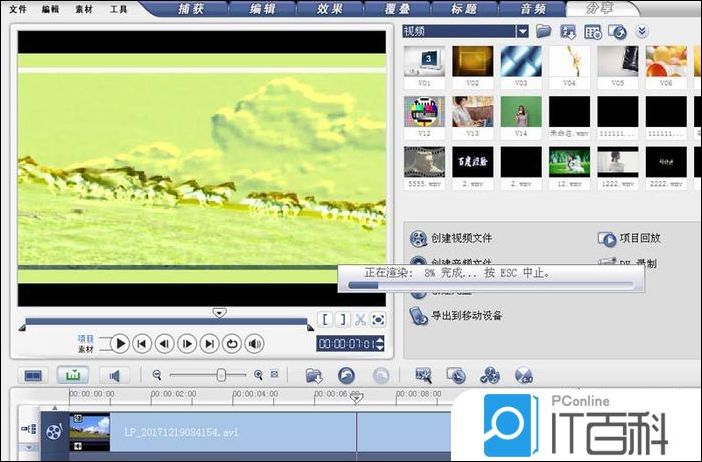Click the trim bar under preview
This screenshot has width=702, height=462.
pyautogui.click(x=166, y=321)
